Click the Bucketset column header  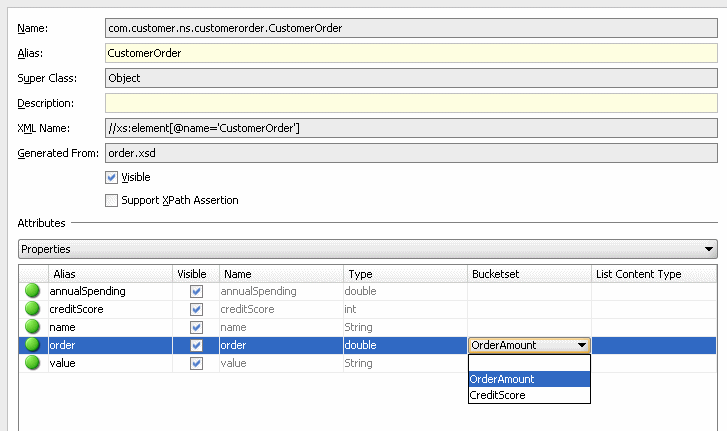pyautogui.click(x=529, y=273)
